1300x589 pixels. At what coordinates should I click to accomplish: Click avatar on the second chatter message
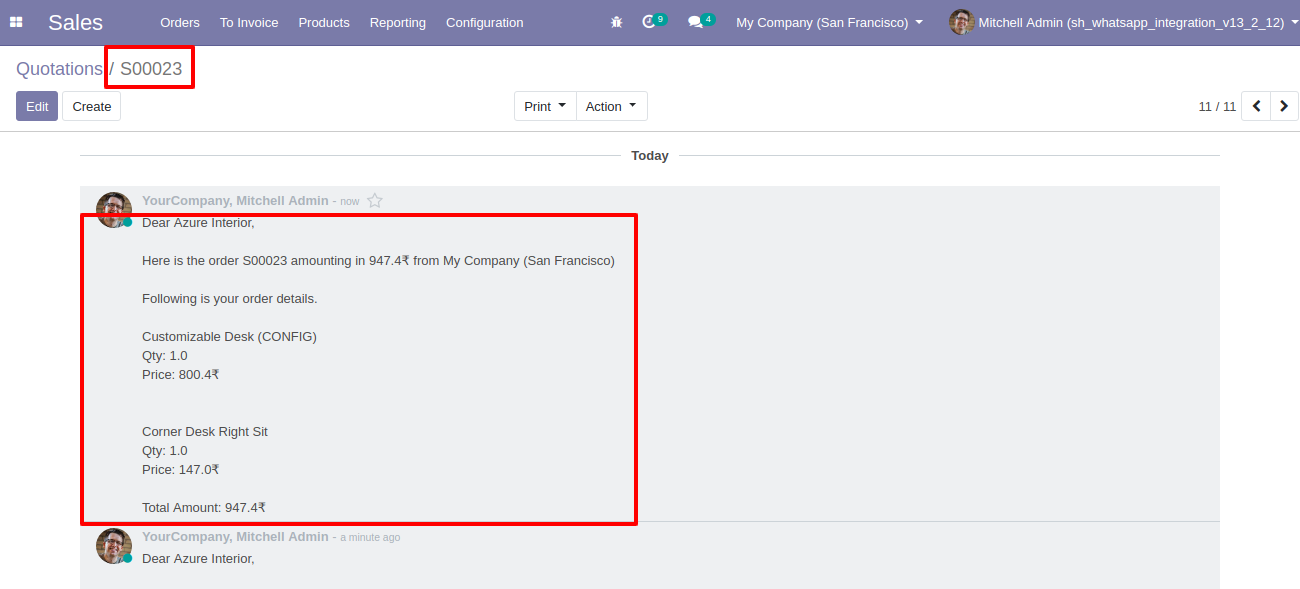[x=114, y=546]
